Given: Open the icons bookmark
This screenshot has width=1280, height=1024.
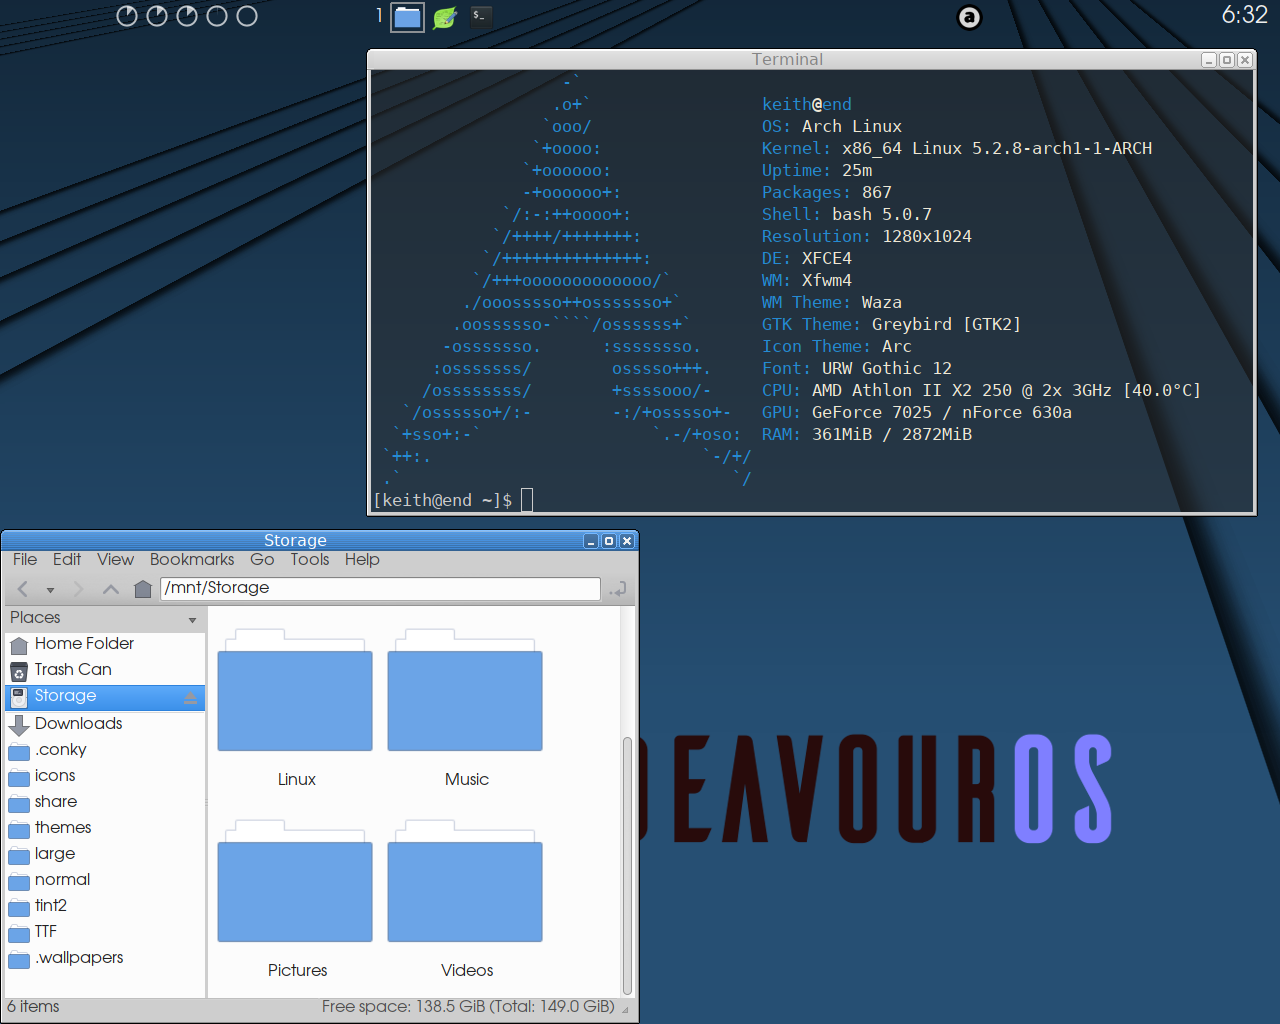Looking at the screenshot, I should (x=105, y=776).
